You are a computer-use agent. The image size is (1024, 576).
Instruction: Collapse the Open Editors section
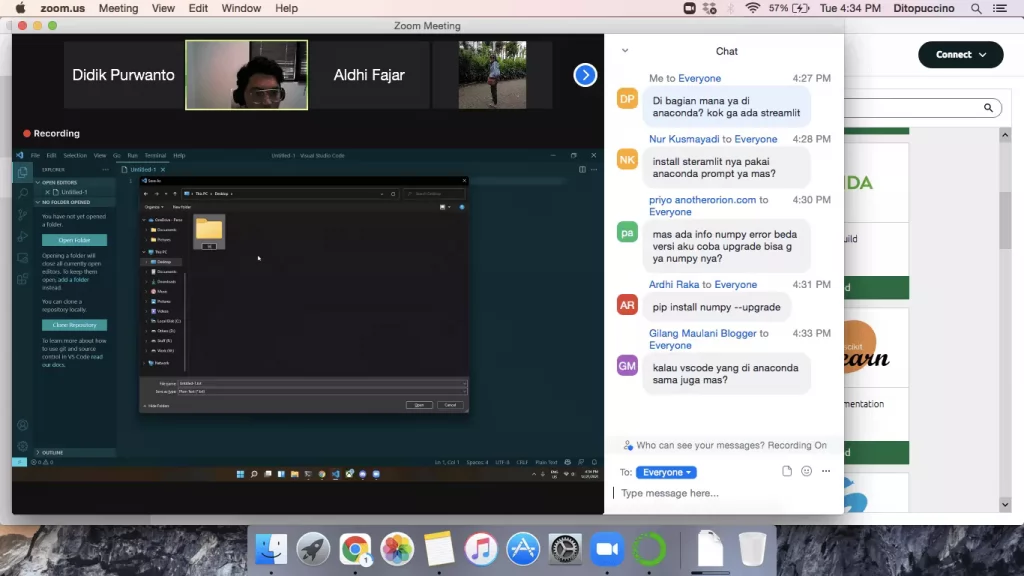59,183
